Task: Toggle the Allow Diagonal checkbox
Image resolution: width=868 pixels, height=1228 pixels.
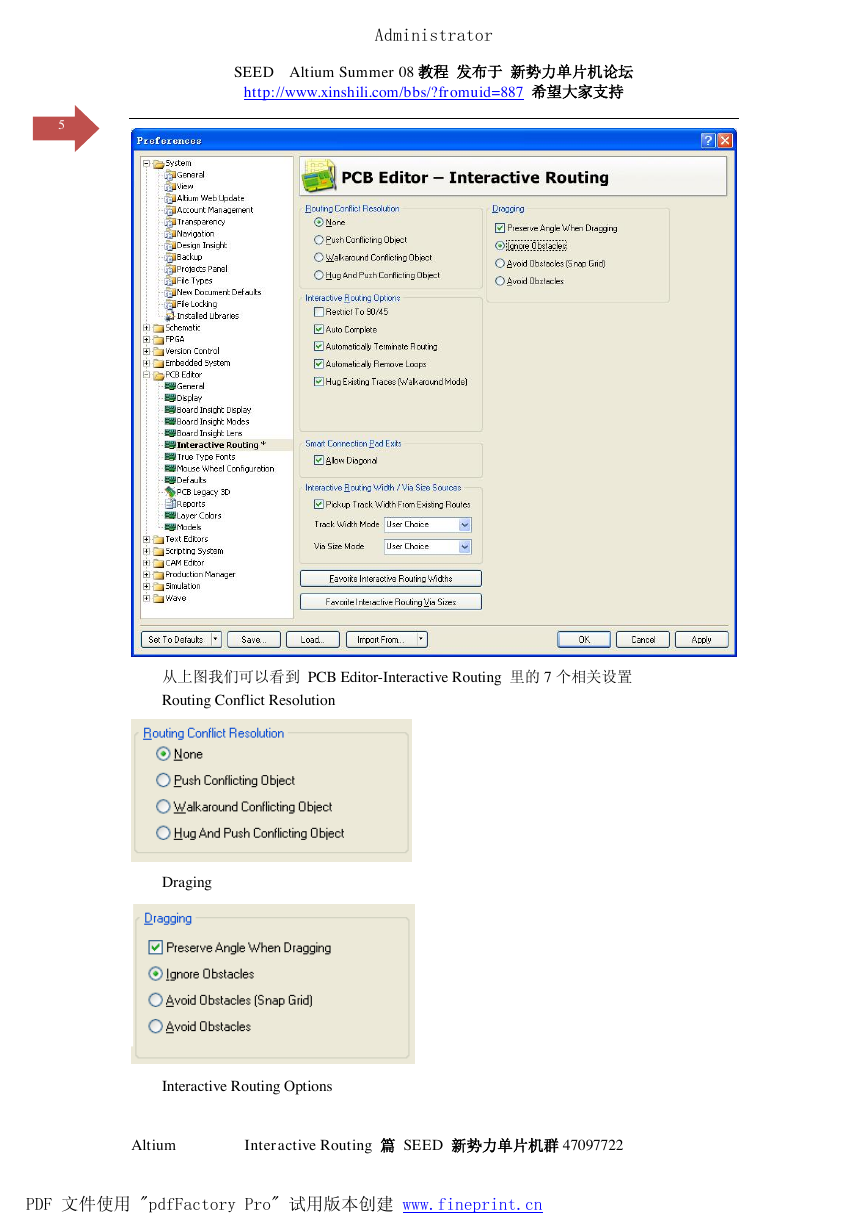Action: click(319, 461)
